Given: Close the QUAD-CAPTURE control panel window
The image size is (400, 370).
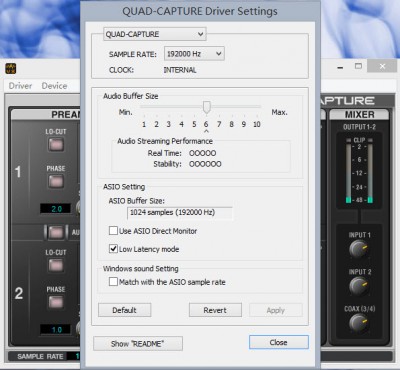Looking at the screenshot, I should 382,66.
